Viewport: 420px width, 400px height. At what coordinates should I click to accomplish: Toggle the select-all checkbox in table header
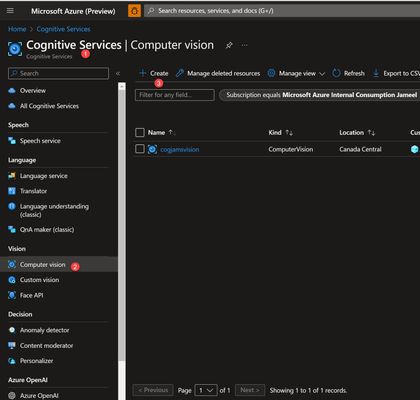click(x=140, y=133)
